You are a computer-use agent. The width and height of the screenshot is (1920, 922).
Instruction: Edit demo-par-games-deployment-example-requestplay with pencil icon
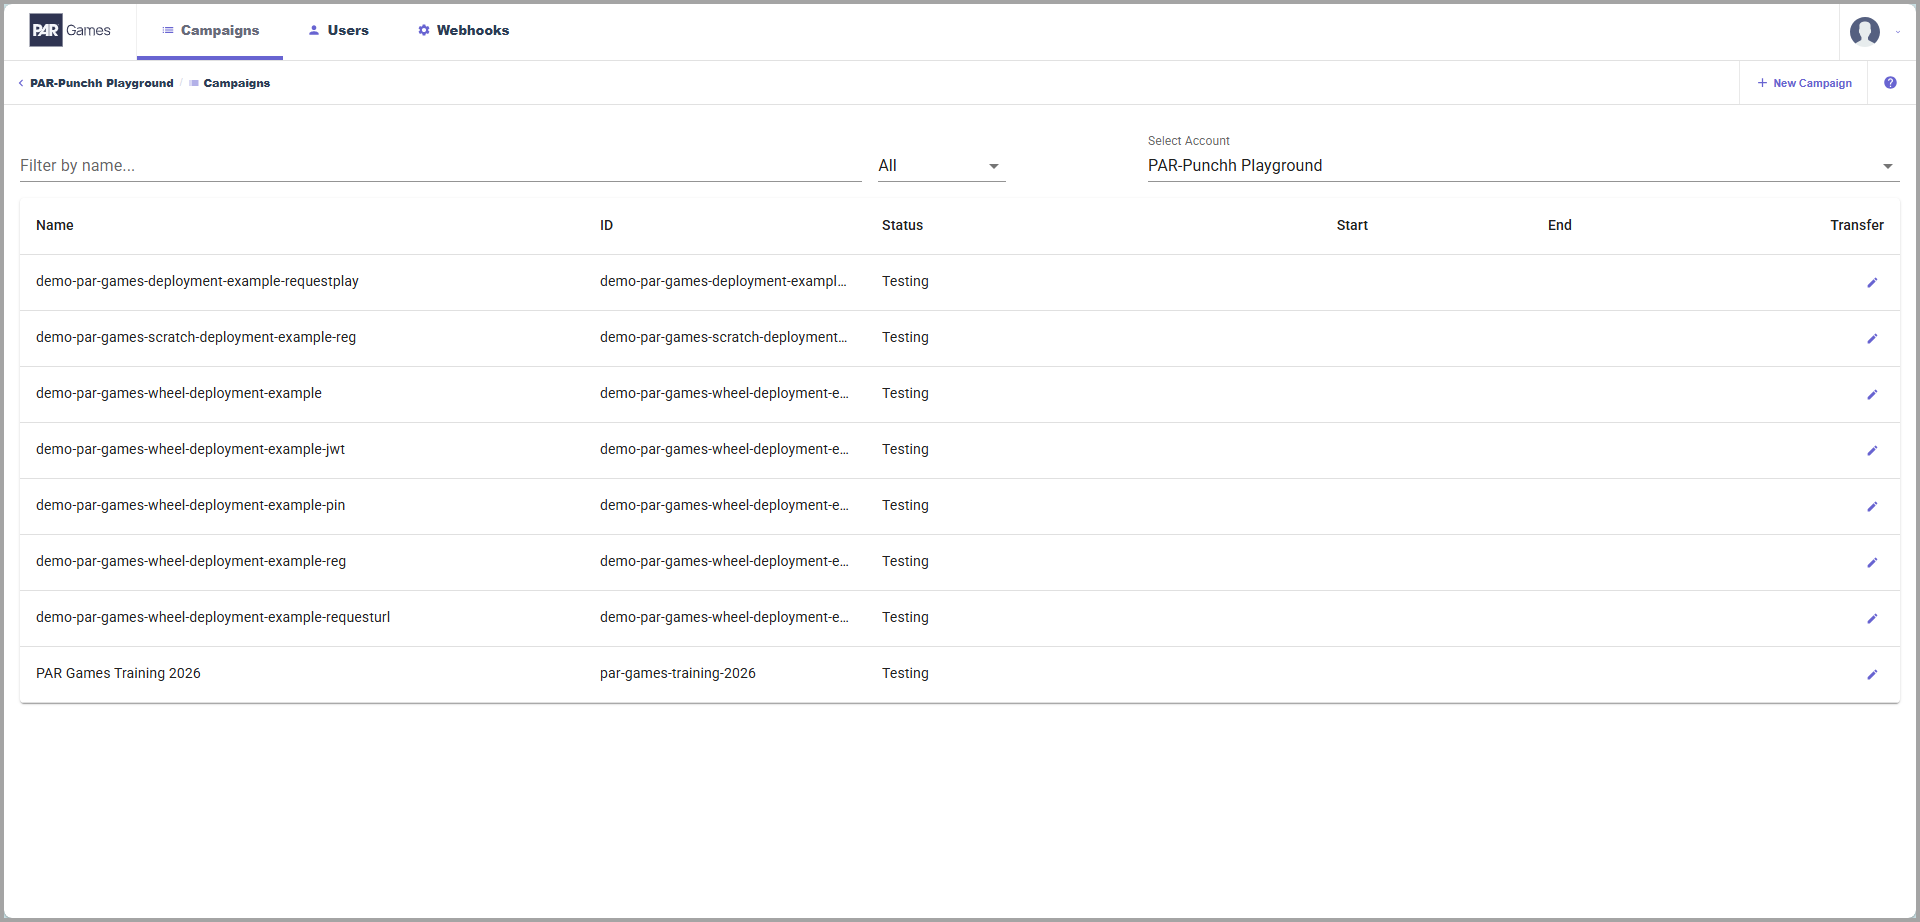1872,283
